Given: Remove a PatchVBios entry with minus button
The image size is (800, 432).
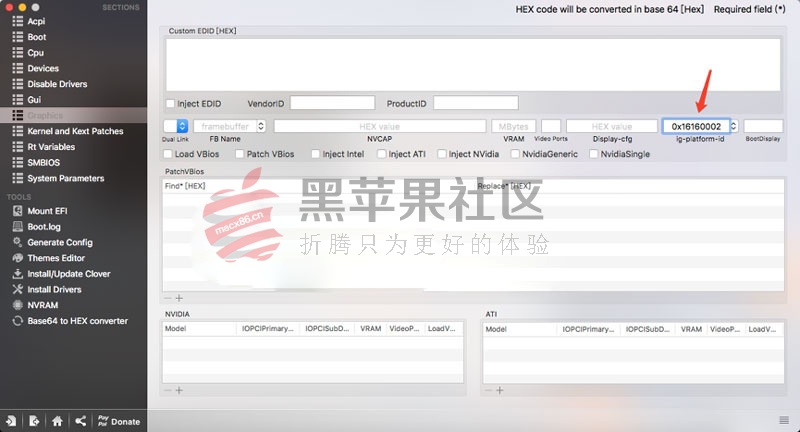Looking at the screenshot, I should (167, 298).
